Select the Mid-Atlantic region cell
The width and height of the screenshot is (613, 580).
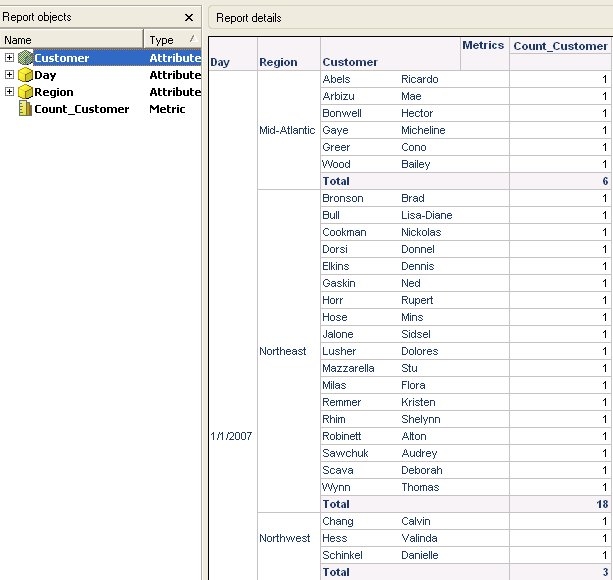[x=287, y=130]
